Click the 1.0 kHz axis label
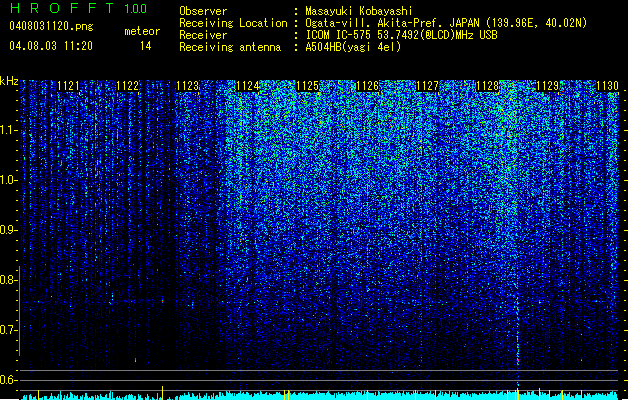This screenshot has width=629, height=400. click(8, 180)
